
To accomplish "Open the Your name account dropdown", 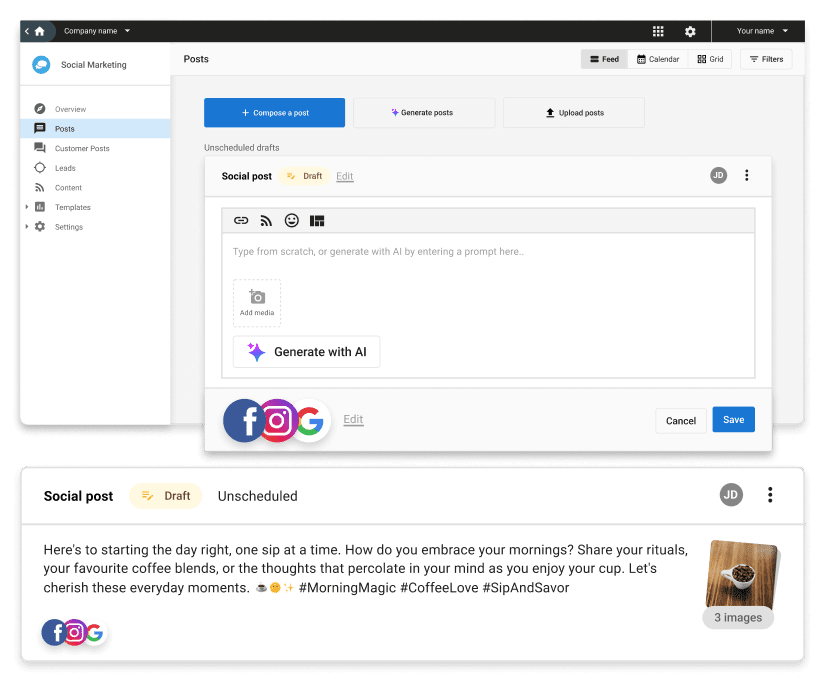I will click(x=762, y=31).
